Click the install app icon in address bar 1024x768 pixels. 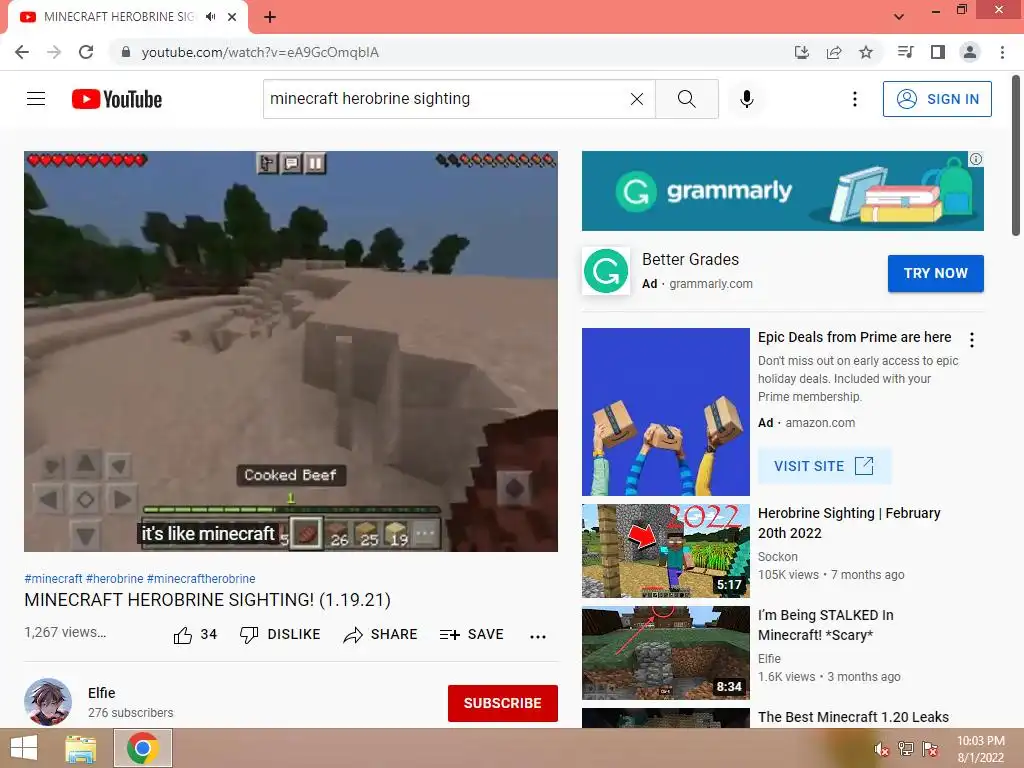(801, 52)
